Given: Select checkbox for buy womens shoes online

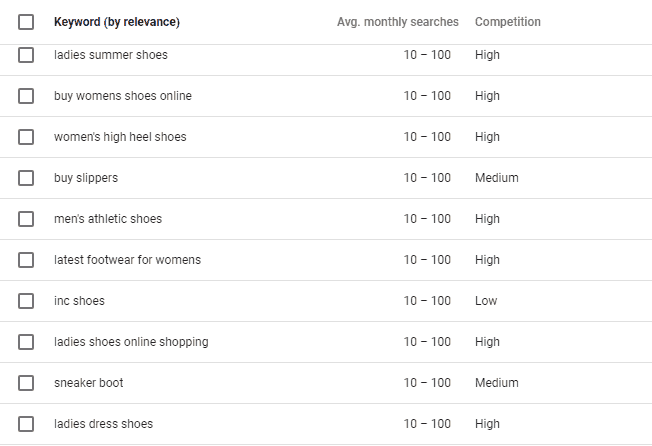Looking at the screenshot, I should (x=26, y=96).
